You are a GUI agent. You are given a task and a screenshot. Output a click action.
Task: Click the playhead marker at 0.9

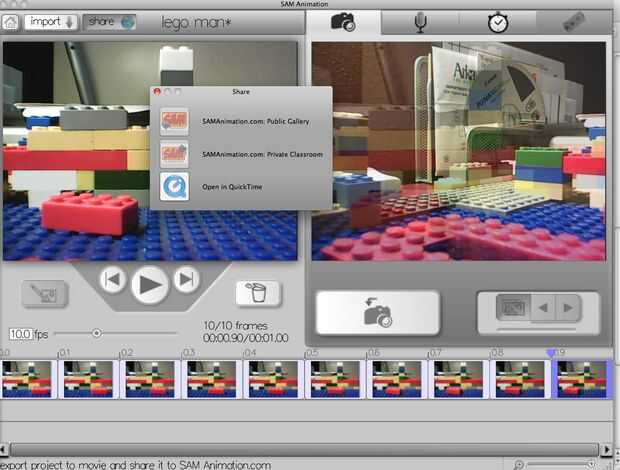tap(551, 353)
